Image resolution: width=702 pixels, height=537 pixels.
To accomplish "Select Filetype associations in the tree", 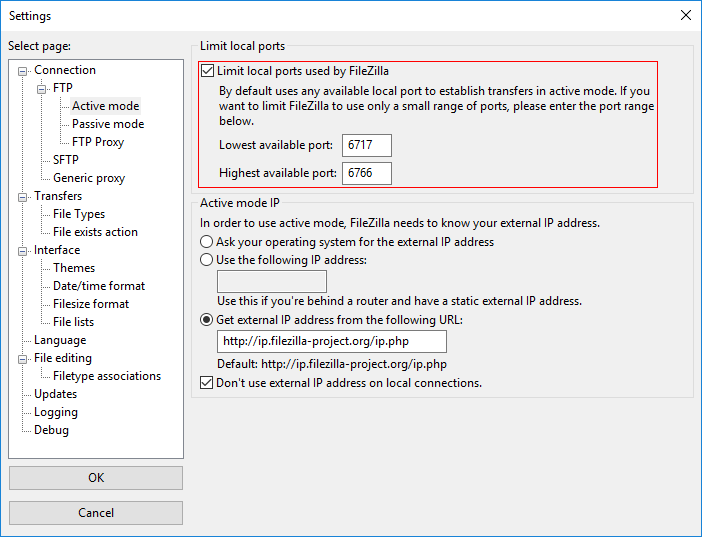I will click(107, 376).
